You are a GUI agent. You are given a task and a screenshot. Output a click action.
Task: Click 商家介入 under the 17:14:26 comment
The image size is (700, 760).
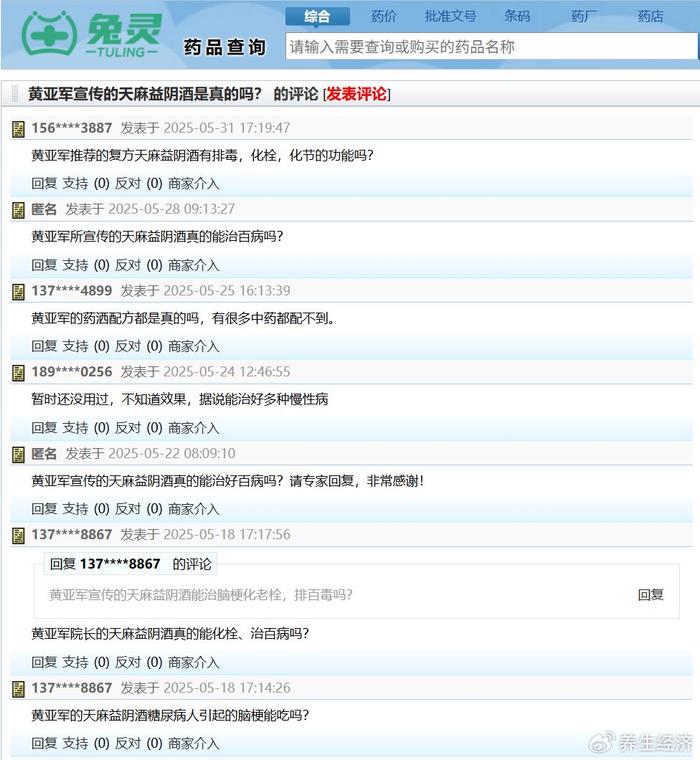193,743
